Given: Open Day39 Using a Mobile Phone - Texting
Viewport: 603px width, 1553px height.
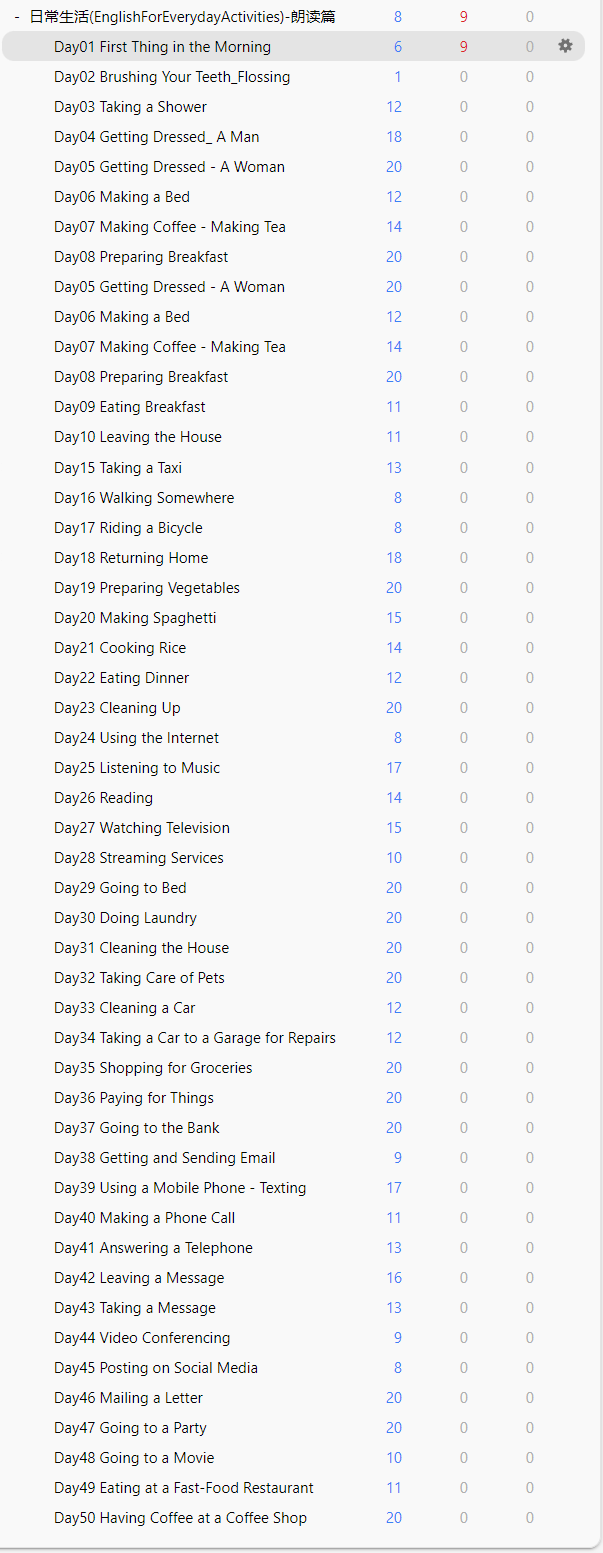Looking at the screenshot, I should click(180, 1188).
